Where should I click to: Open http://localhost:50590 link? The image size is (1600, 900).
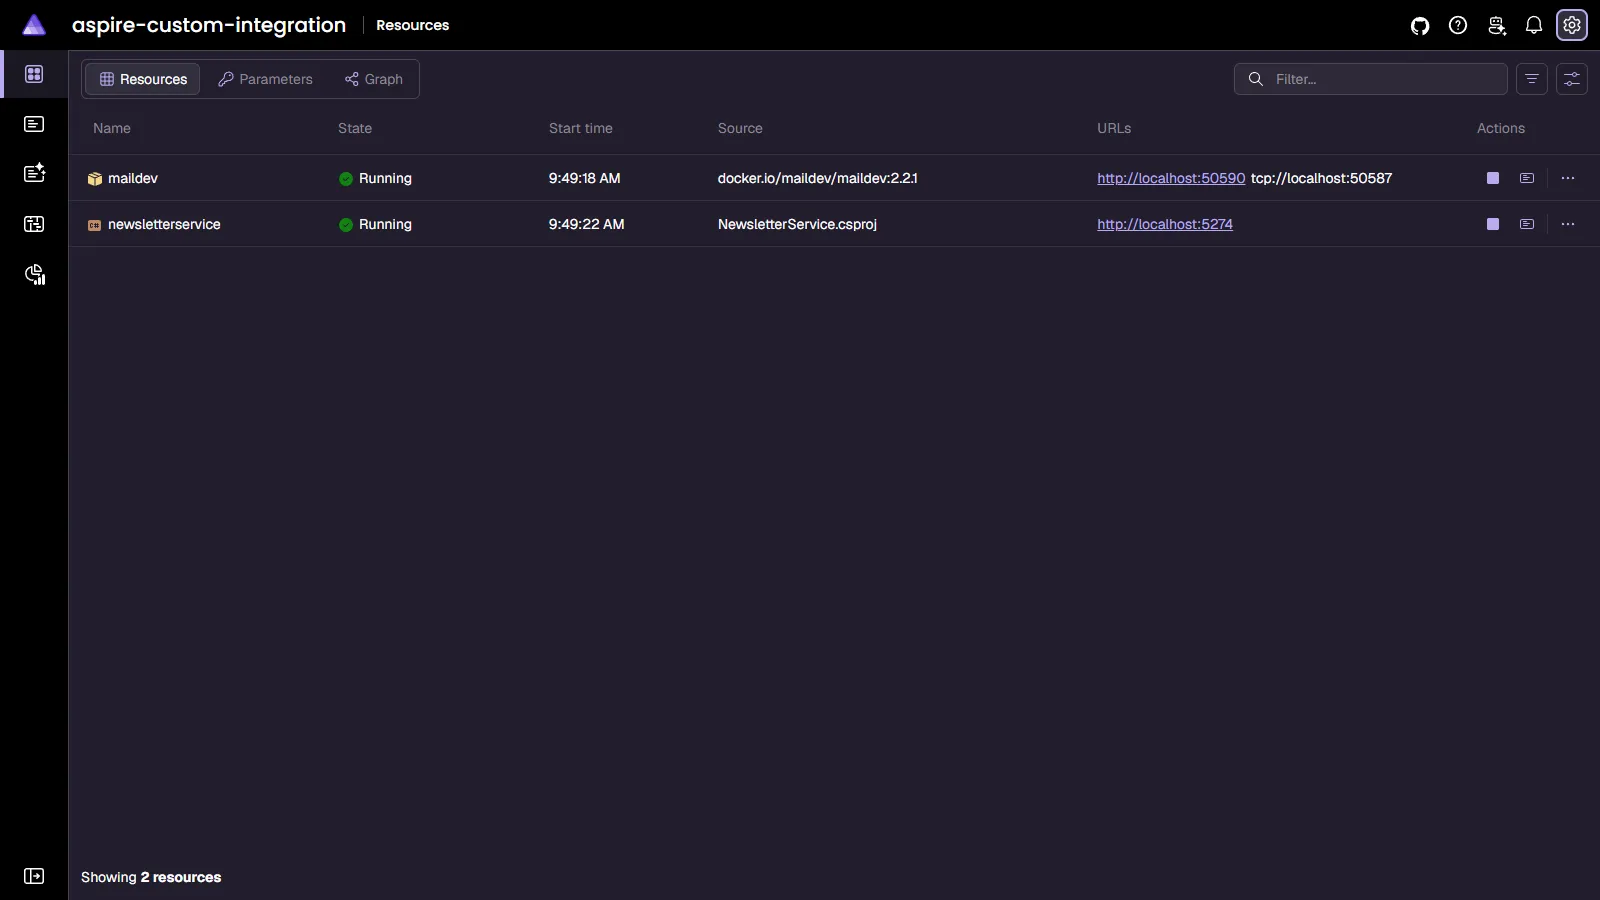(1171, 178)
